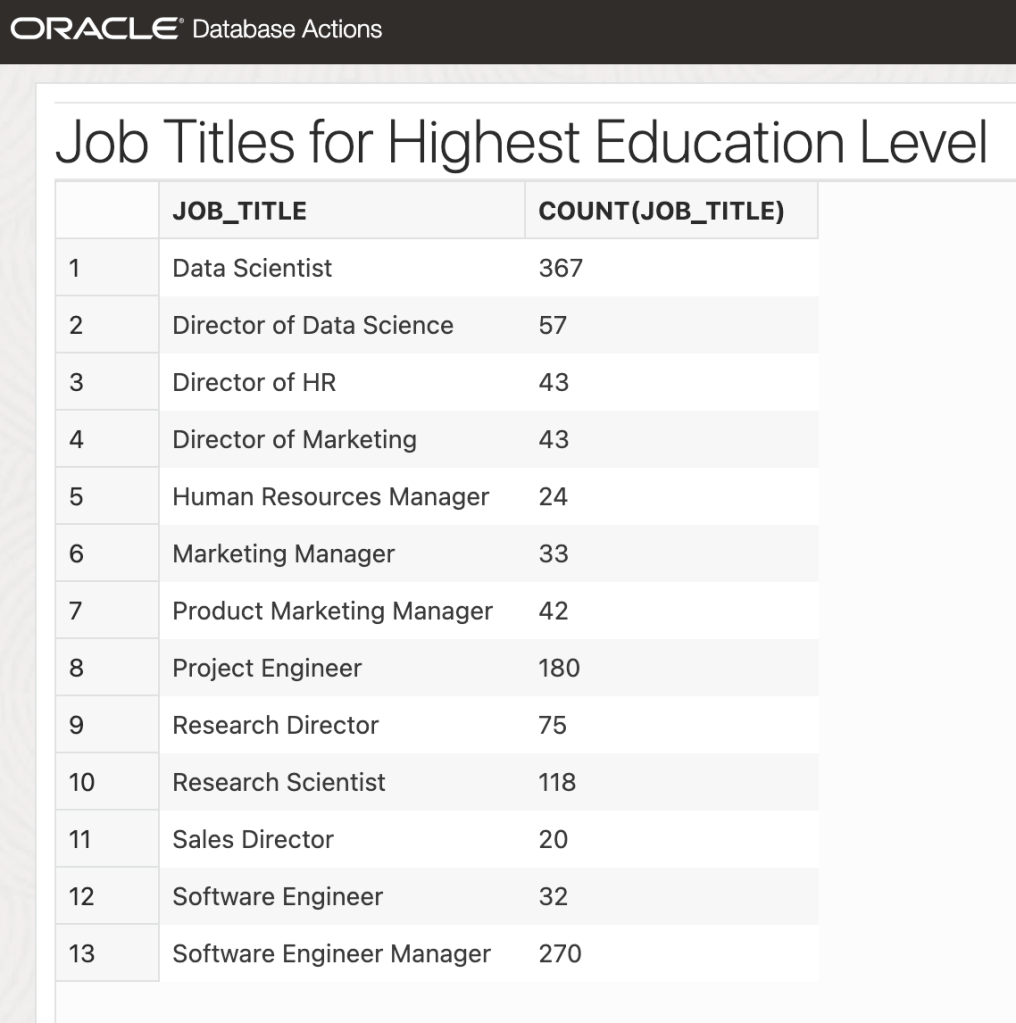Click the Director of HR cell
1016x1023 pixels.
pos(254,382)
